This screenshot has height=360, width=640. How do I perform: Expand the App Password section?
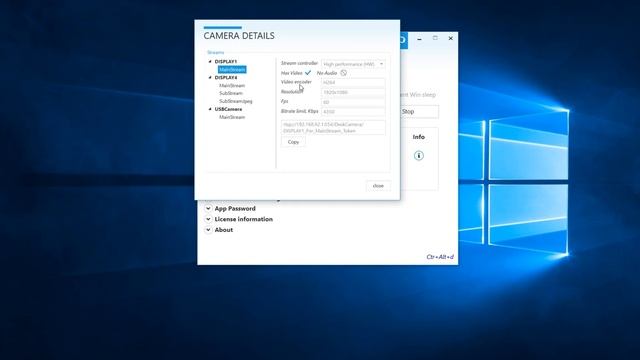pyautogui.click(x=208, y=209)
